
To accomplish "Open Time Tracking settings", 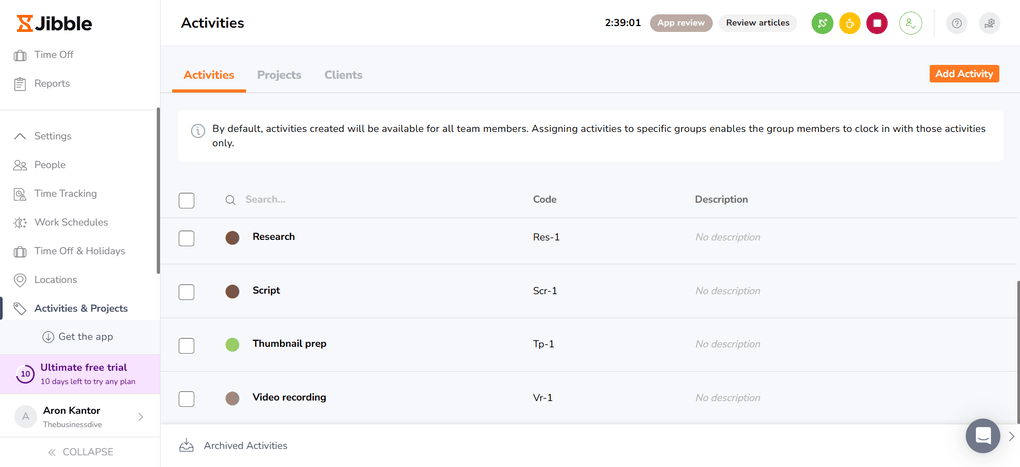I will [x=65, y=193].
